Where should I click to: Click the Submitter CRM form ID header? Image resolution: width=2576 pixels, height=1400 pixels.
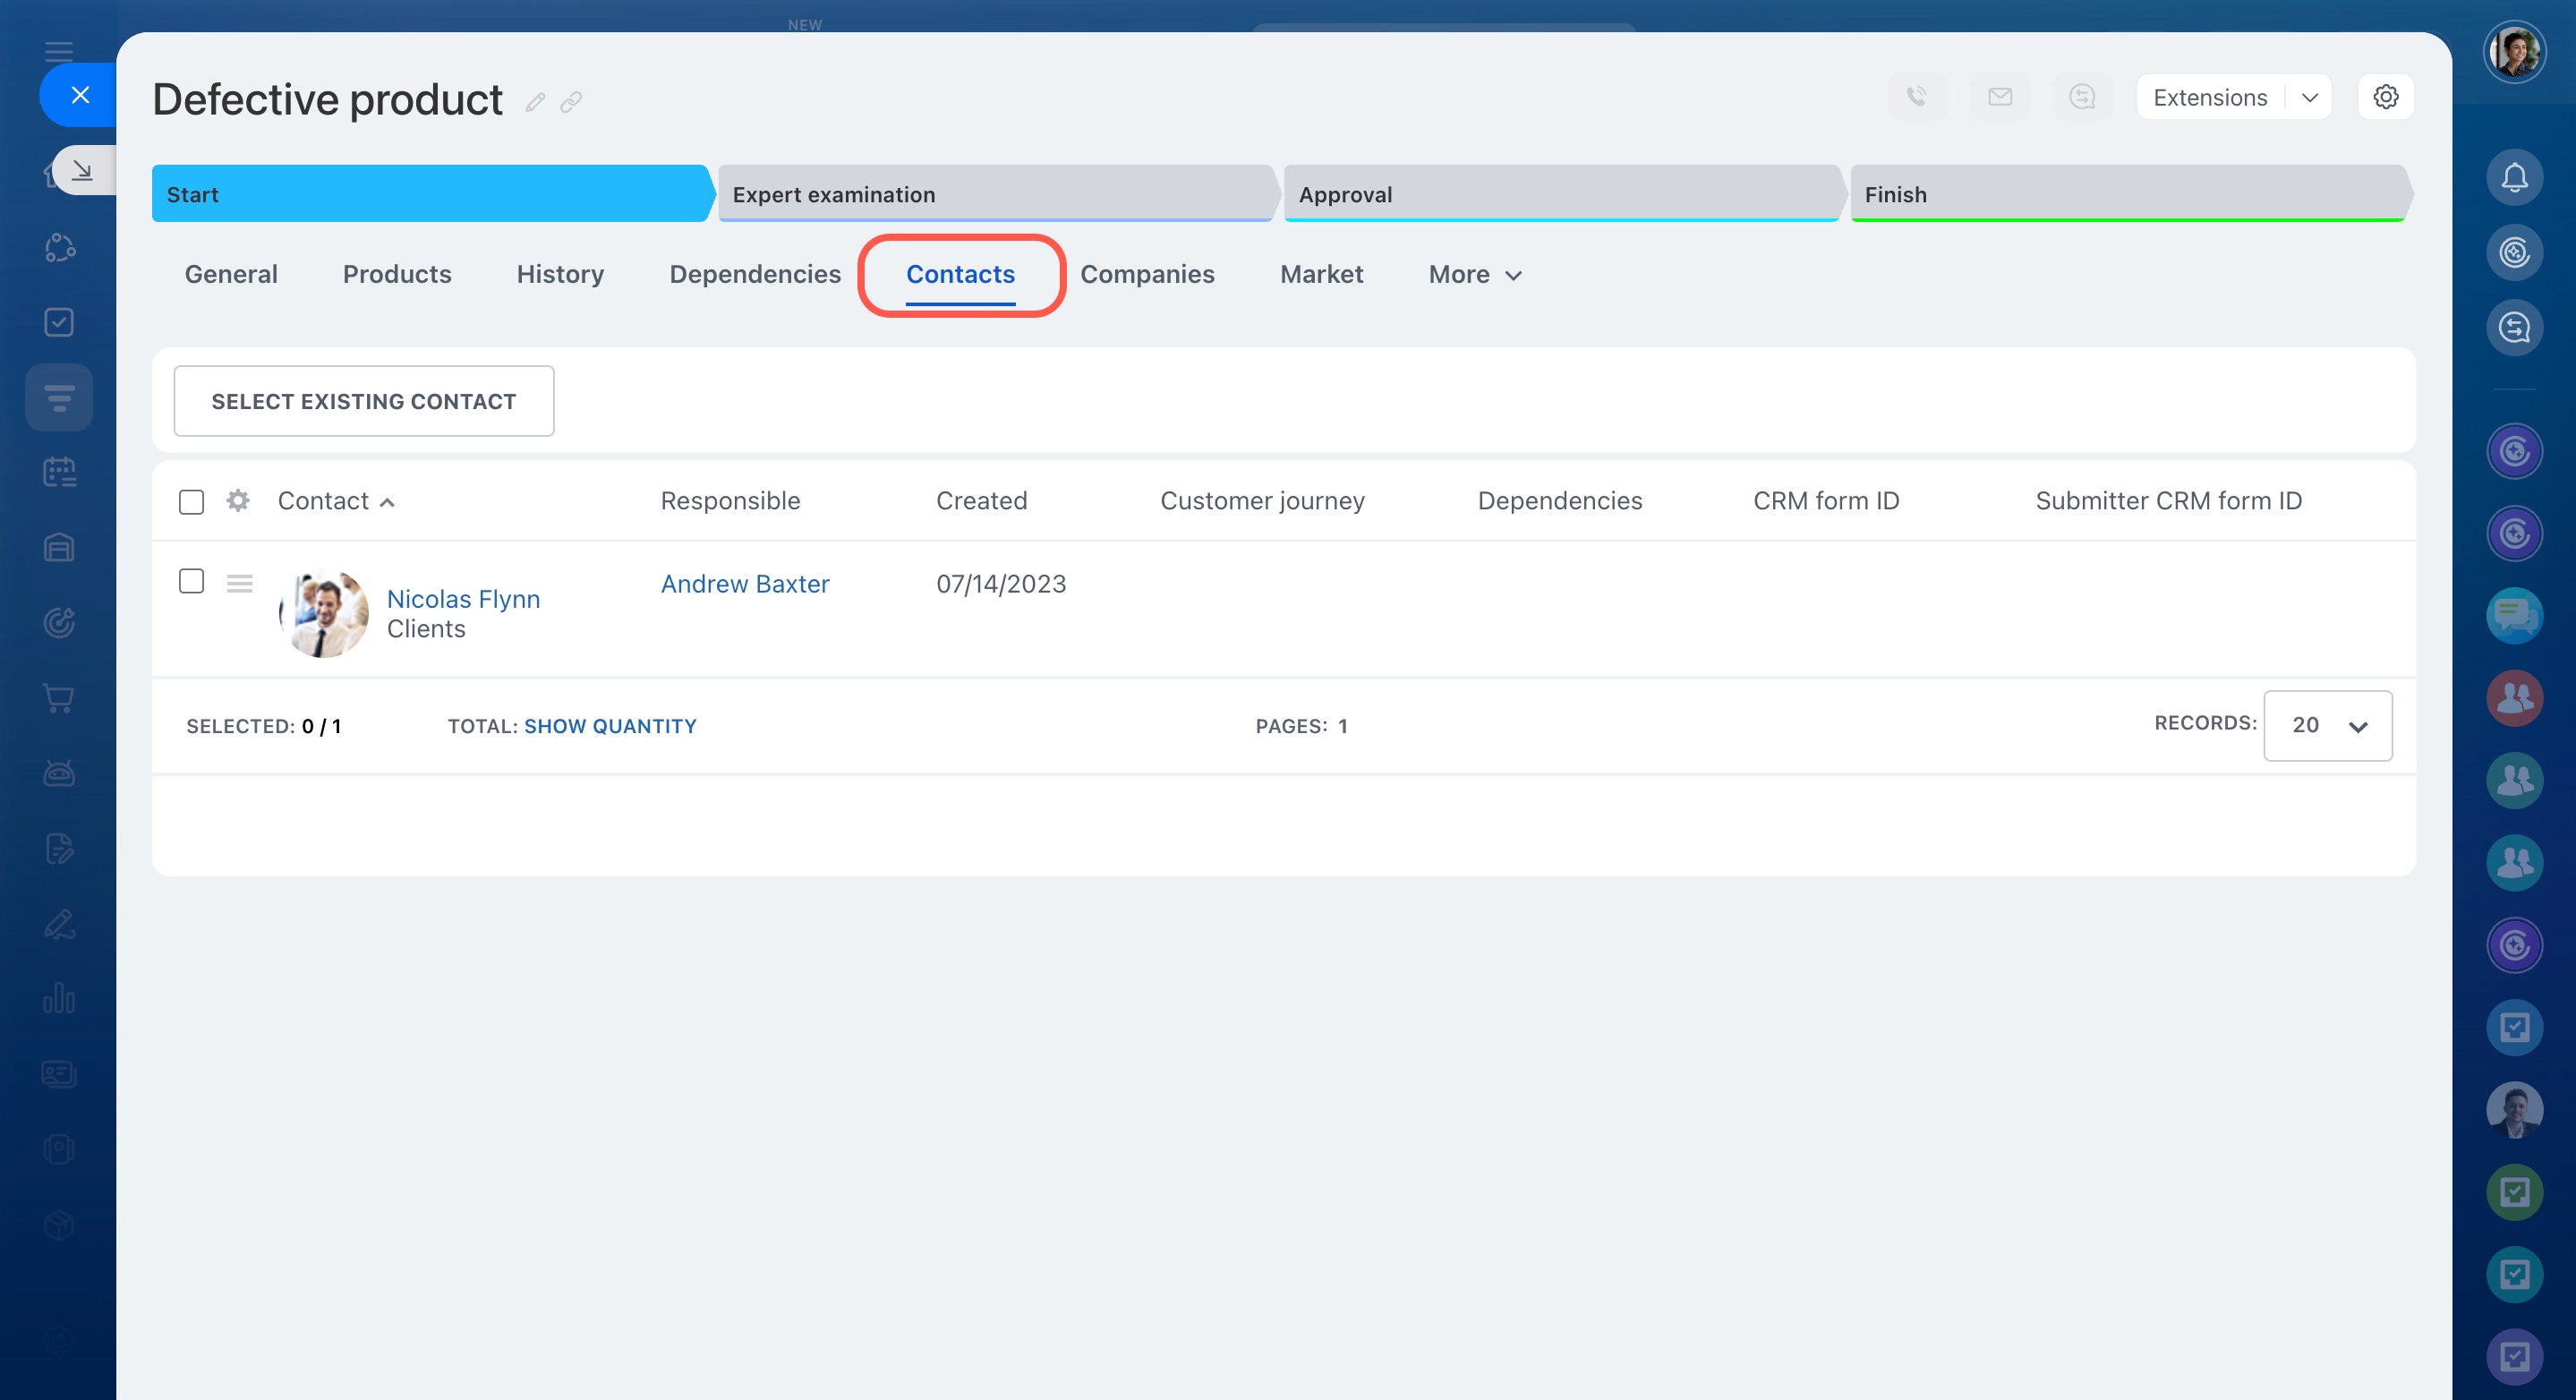(2168, 501)
